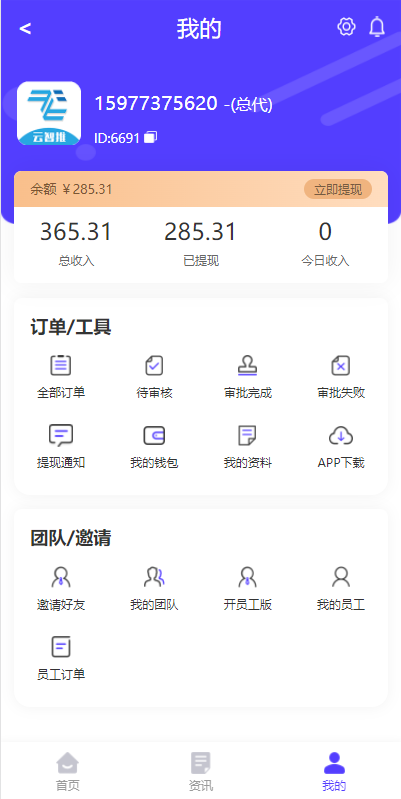Open notifications with the bell icon
Image resolution: width=401 pixels, height=799 pixels.
tap(377, 26)
